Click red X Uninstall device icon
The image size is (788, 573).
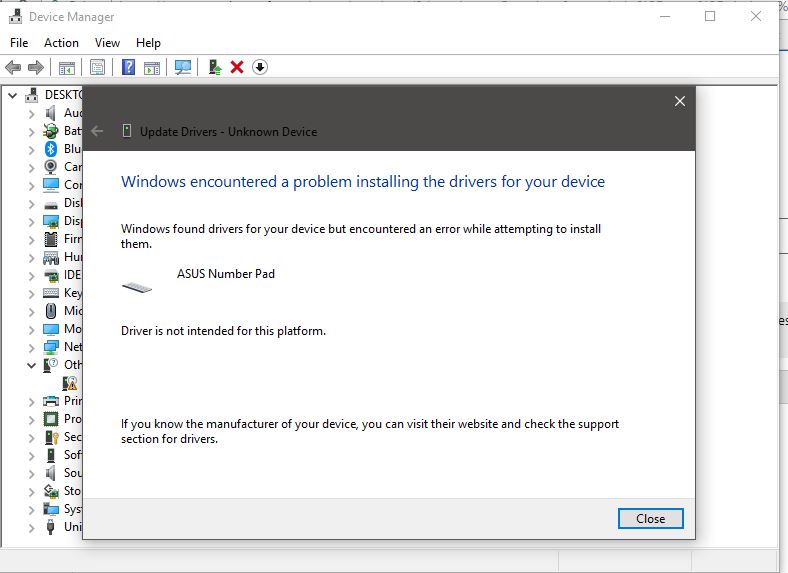[x=237, y=67]
